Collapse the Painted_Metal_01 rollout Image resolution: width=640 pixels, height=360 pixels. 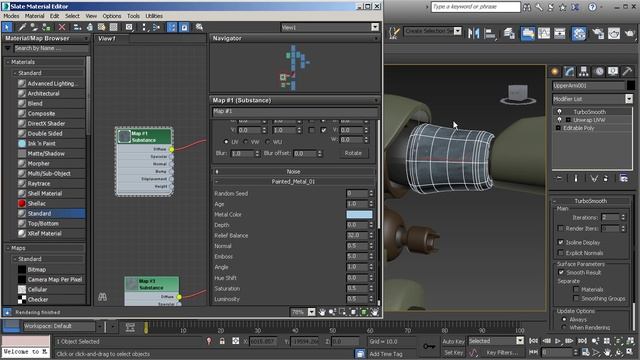[x=293, y=182]
